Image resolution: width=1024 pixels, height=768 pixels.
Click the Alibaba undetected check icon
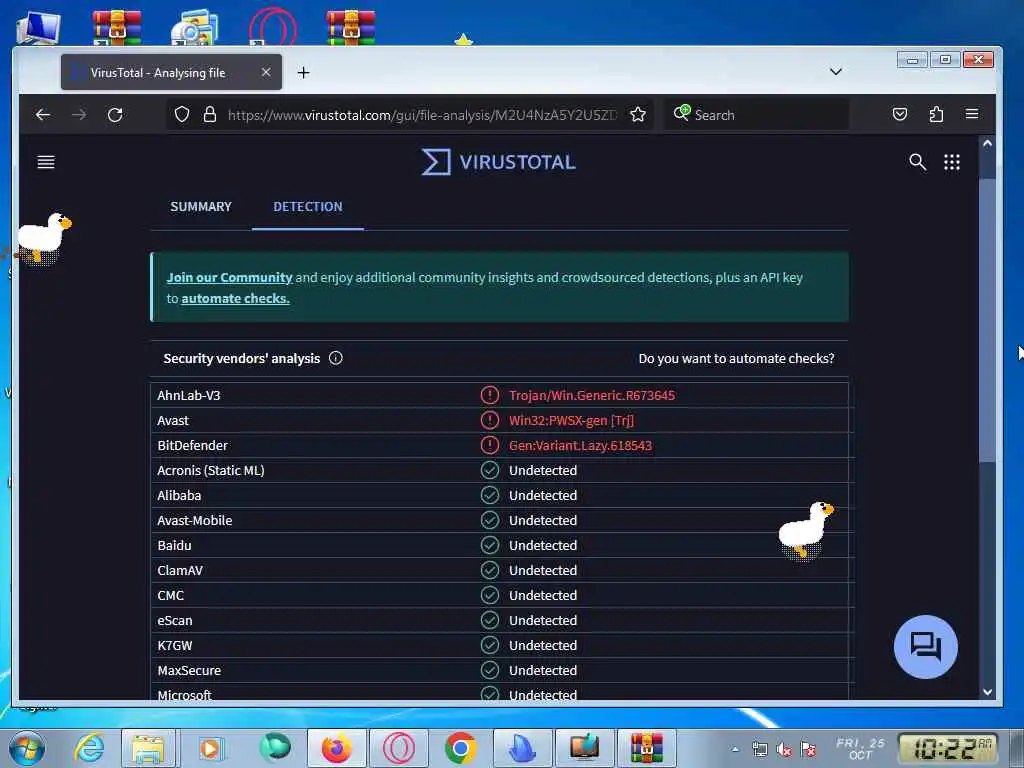(490, 495)
